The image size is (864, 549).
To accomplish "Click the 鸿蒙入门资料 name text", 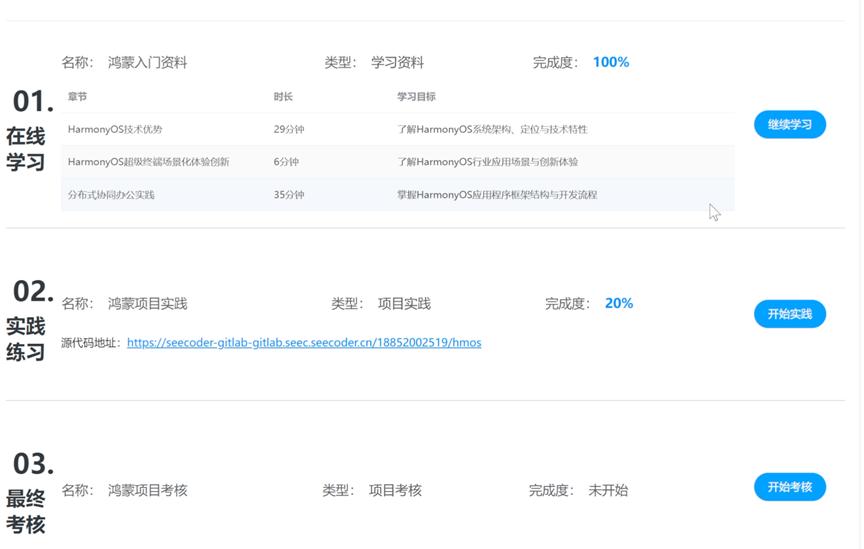I will 148,62.
